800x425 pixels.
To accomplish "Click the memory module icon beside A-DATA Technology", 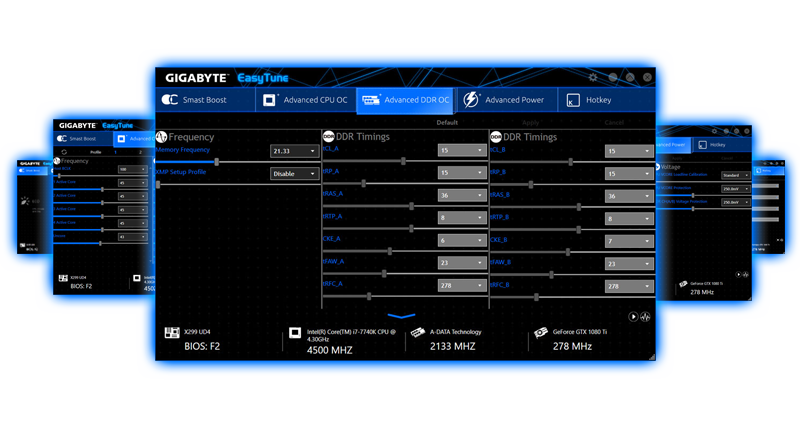I will tap(418, 333).
